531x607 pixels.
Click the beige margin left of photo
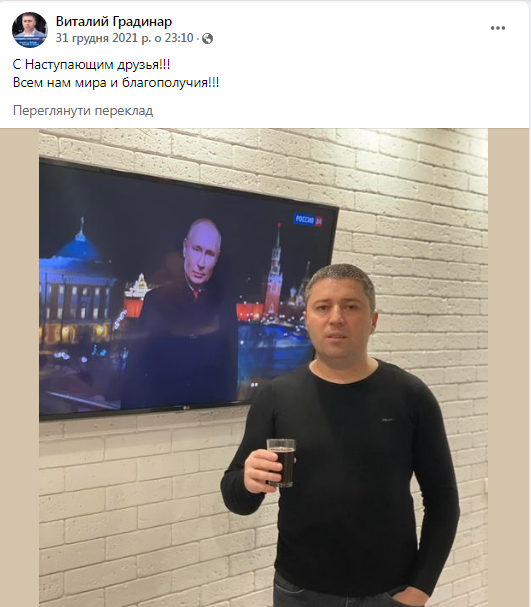[x=19, y=368]
